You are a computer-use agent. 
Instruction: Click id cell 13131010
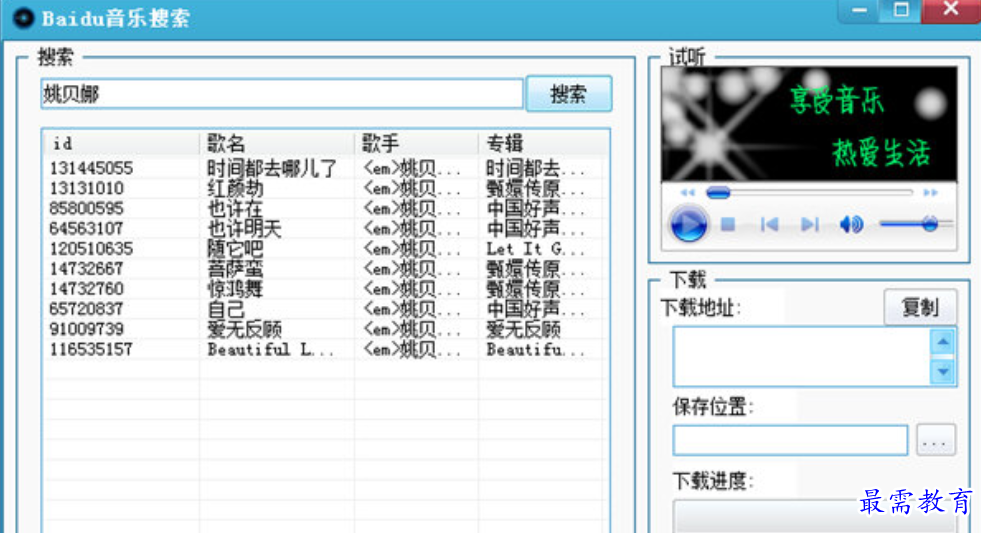[x=86, y=188]
